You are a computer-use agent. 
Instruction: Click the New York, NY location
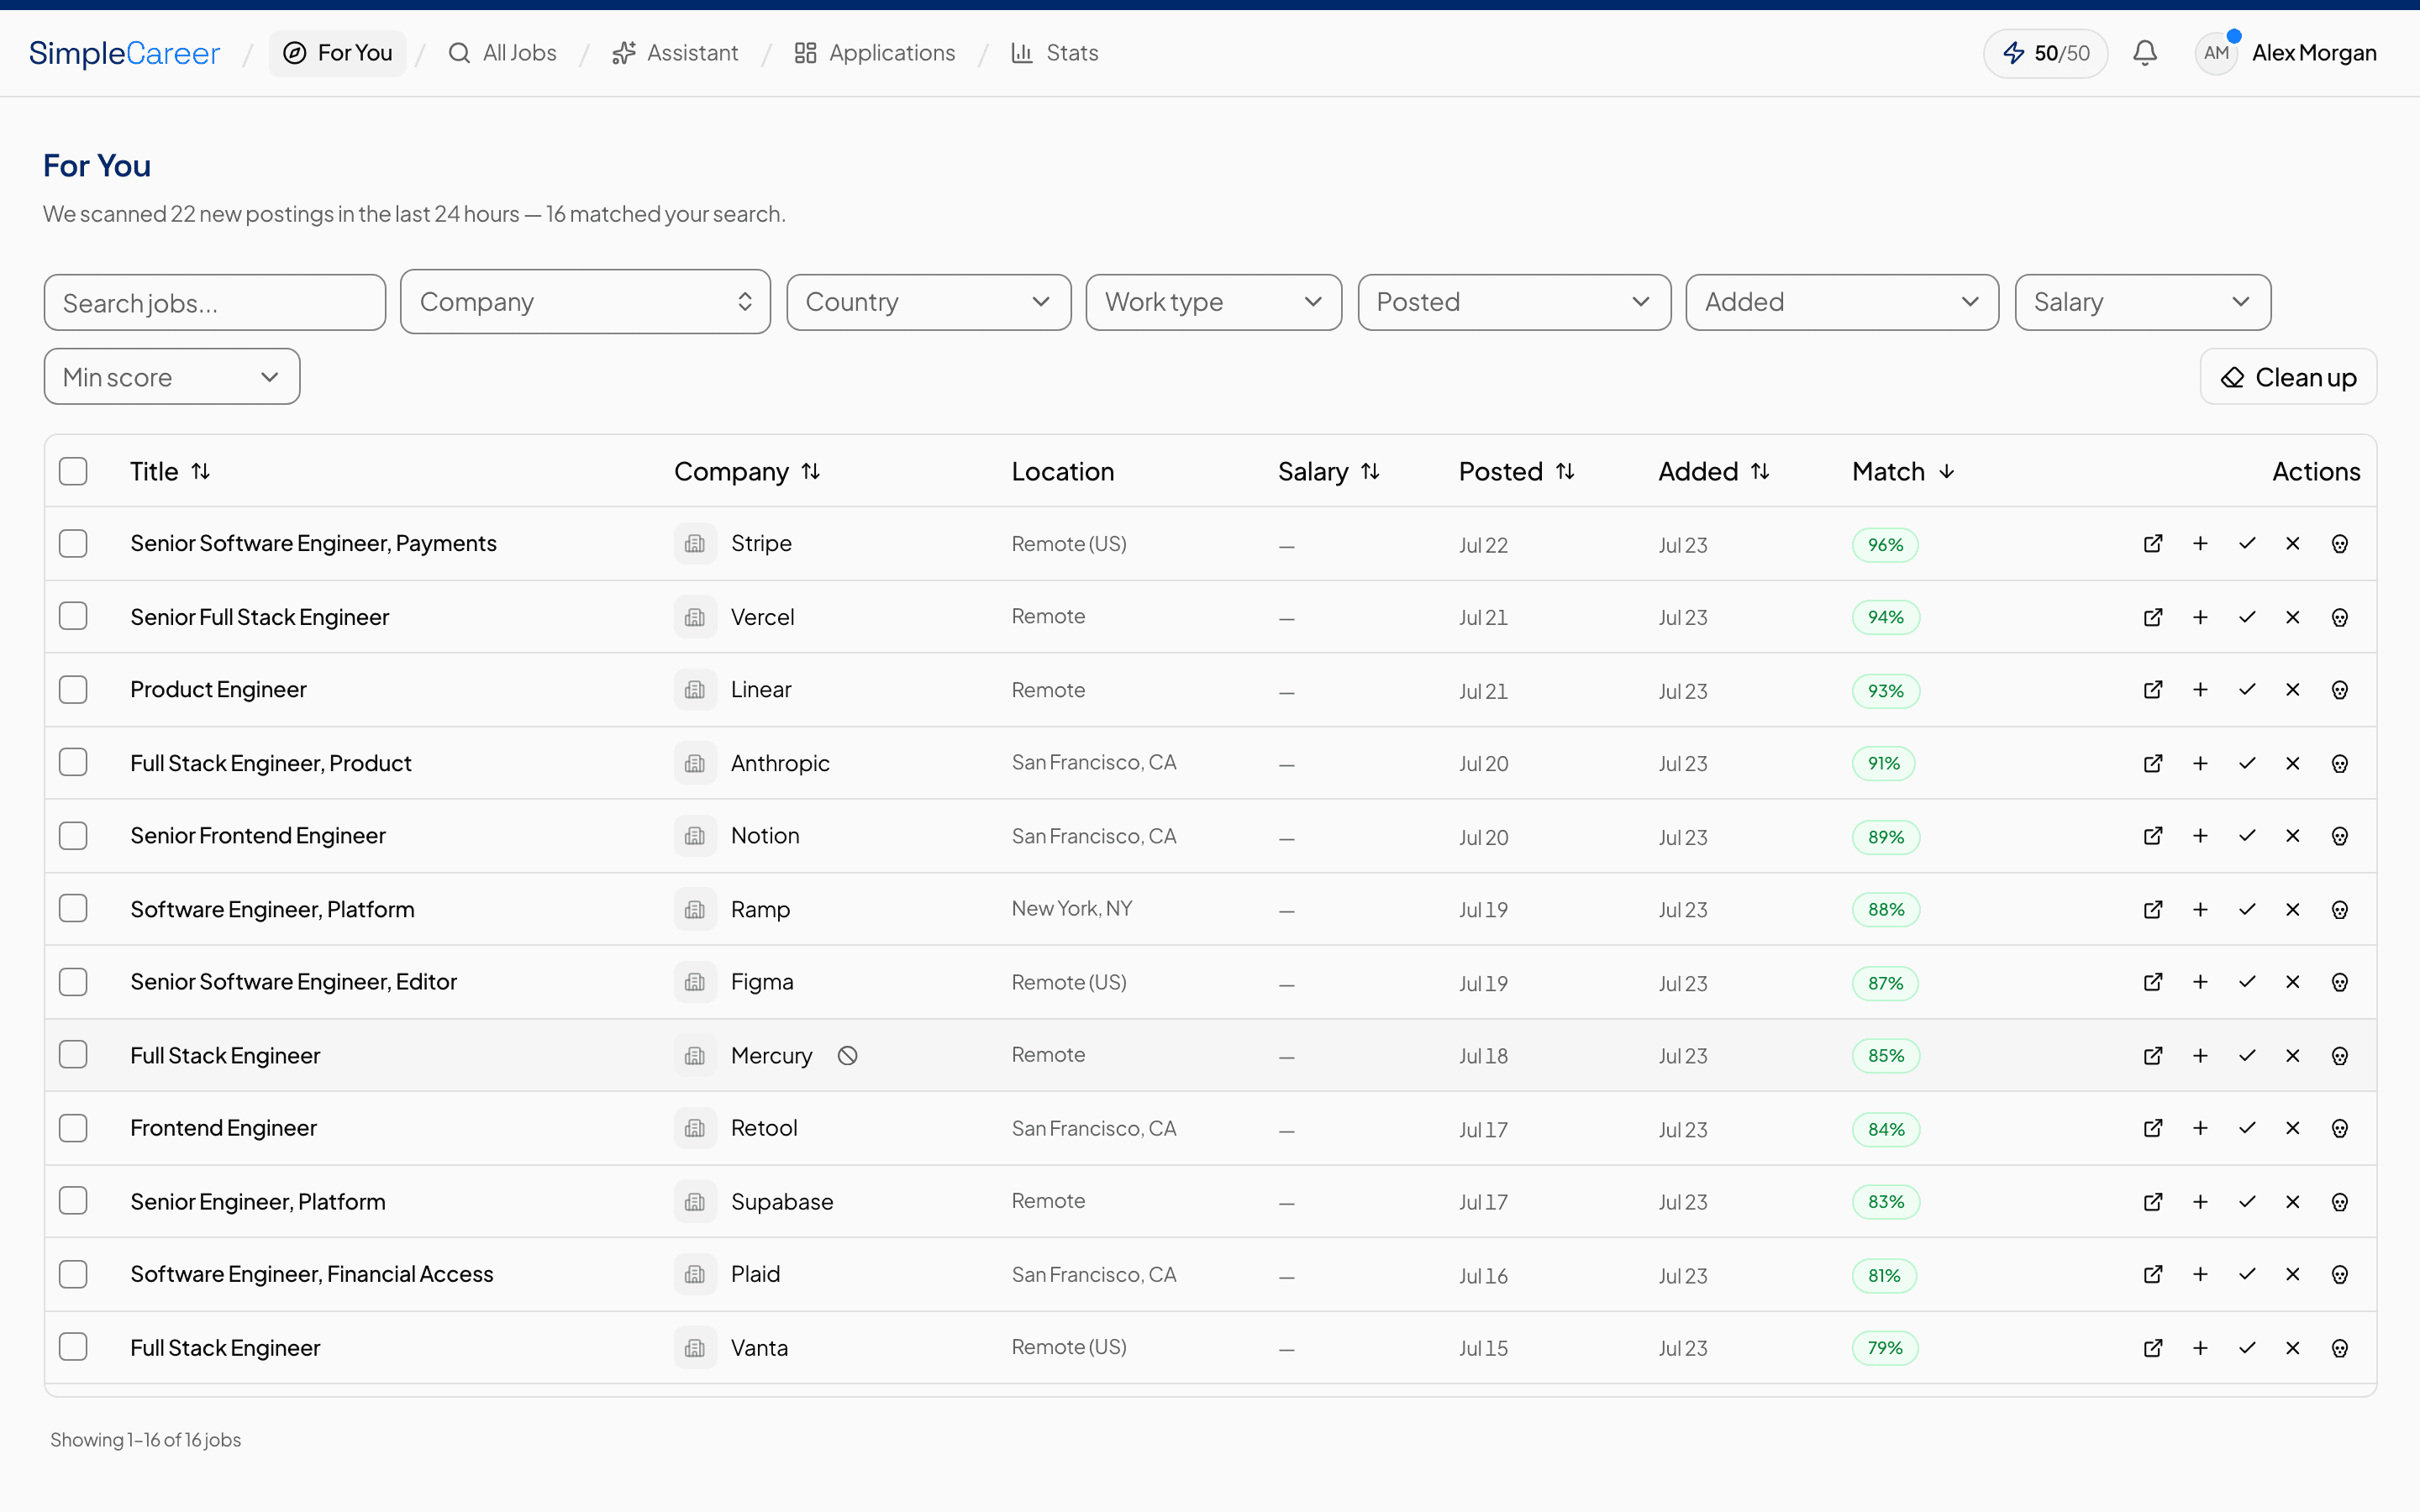pyautogui.click(x=1072, y=908)
